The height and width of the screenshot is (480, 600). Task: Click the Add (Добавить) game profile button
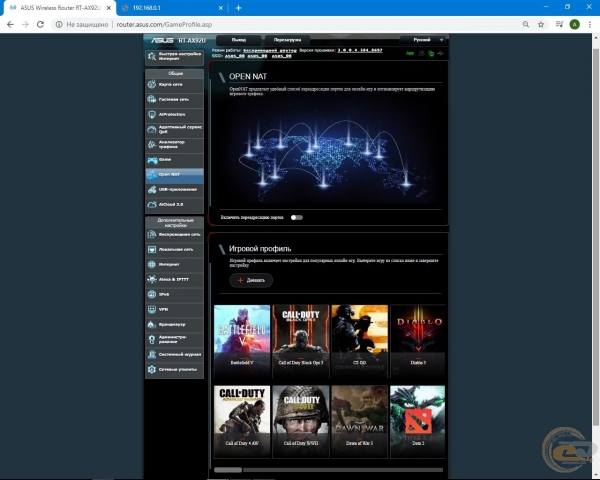251,280
